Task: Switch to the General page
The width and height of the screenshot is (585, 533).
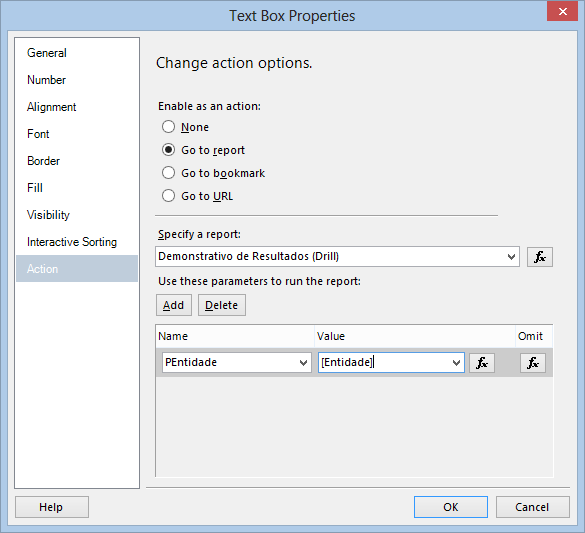Action: (x=47, y=53)
